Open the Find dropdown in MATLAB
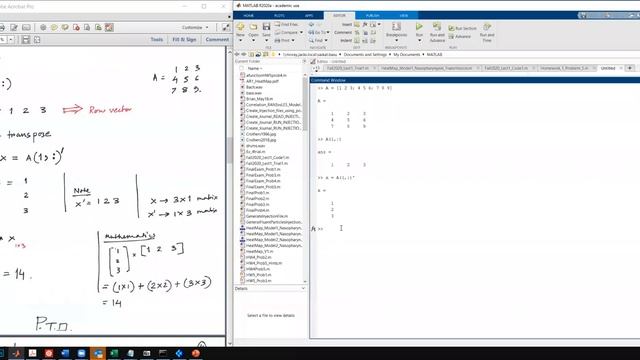The width and height of the screenshot is (640, 360). click(x=318, y=40)
